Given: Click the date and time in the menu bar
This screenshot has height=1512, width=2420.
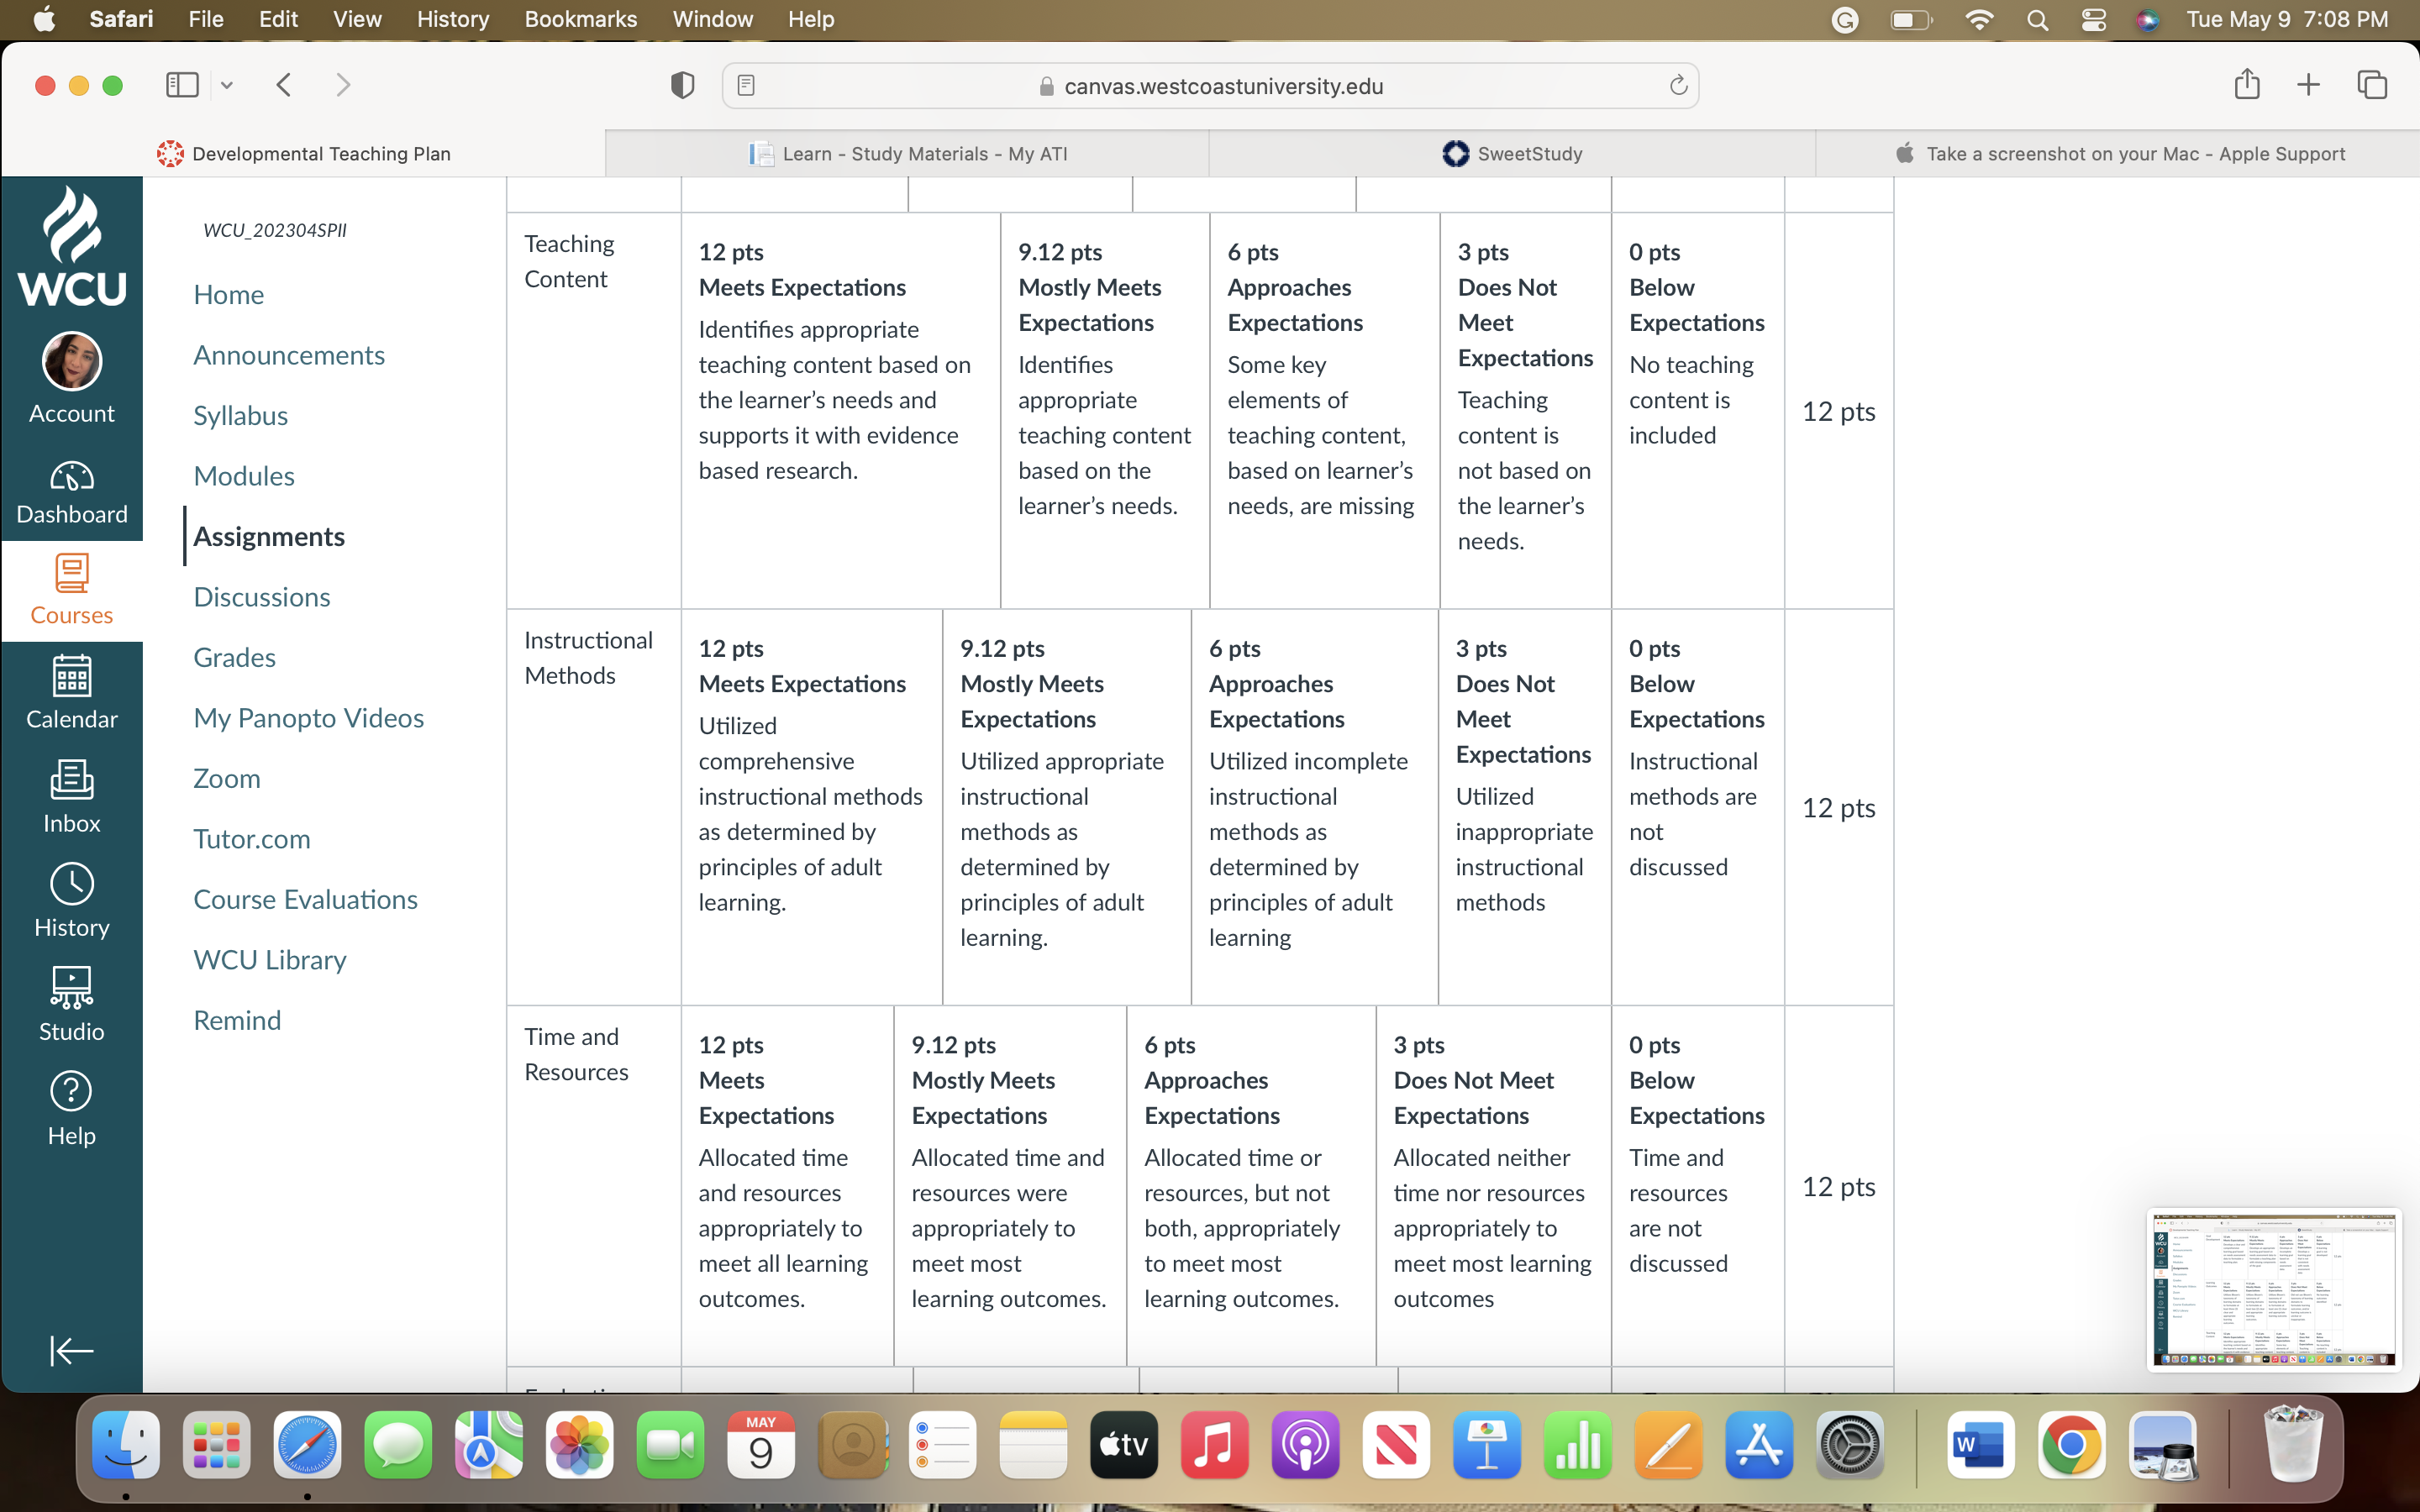Looking at the screenshot, I should pos(2287,20).
